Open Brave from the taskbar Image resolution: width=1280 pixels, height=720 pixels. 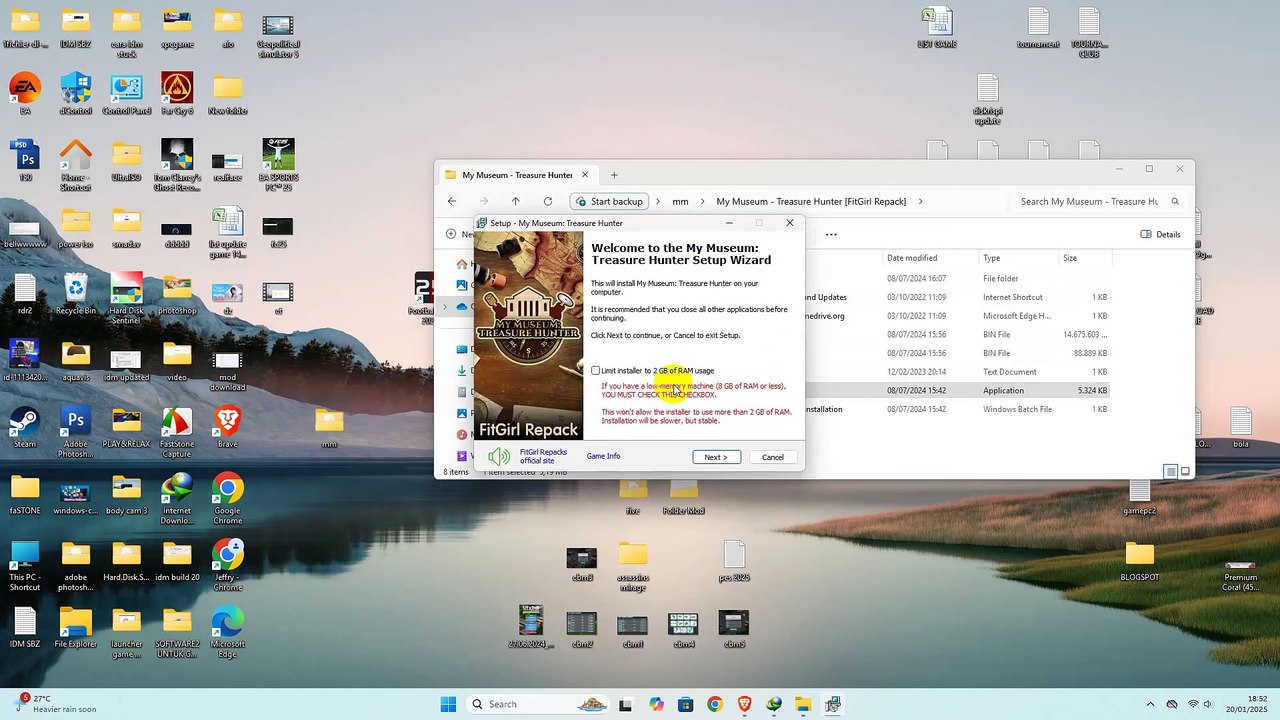coord(744,704)
